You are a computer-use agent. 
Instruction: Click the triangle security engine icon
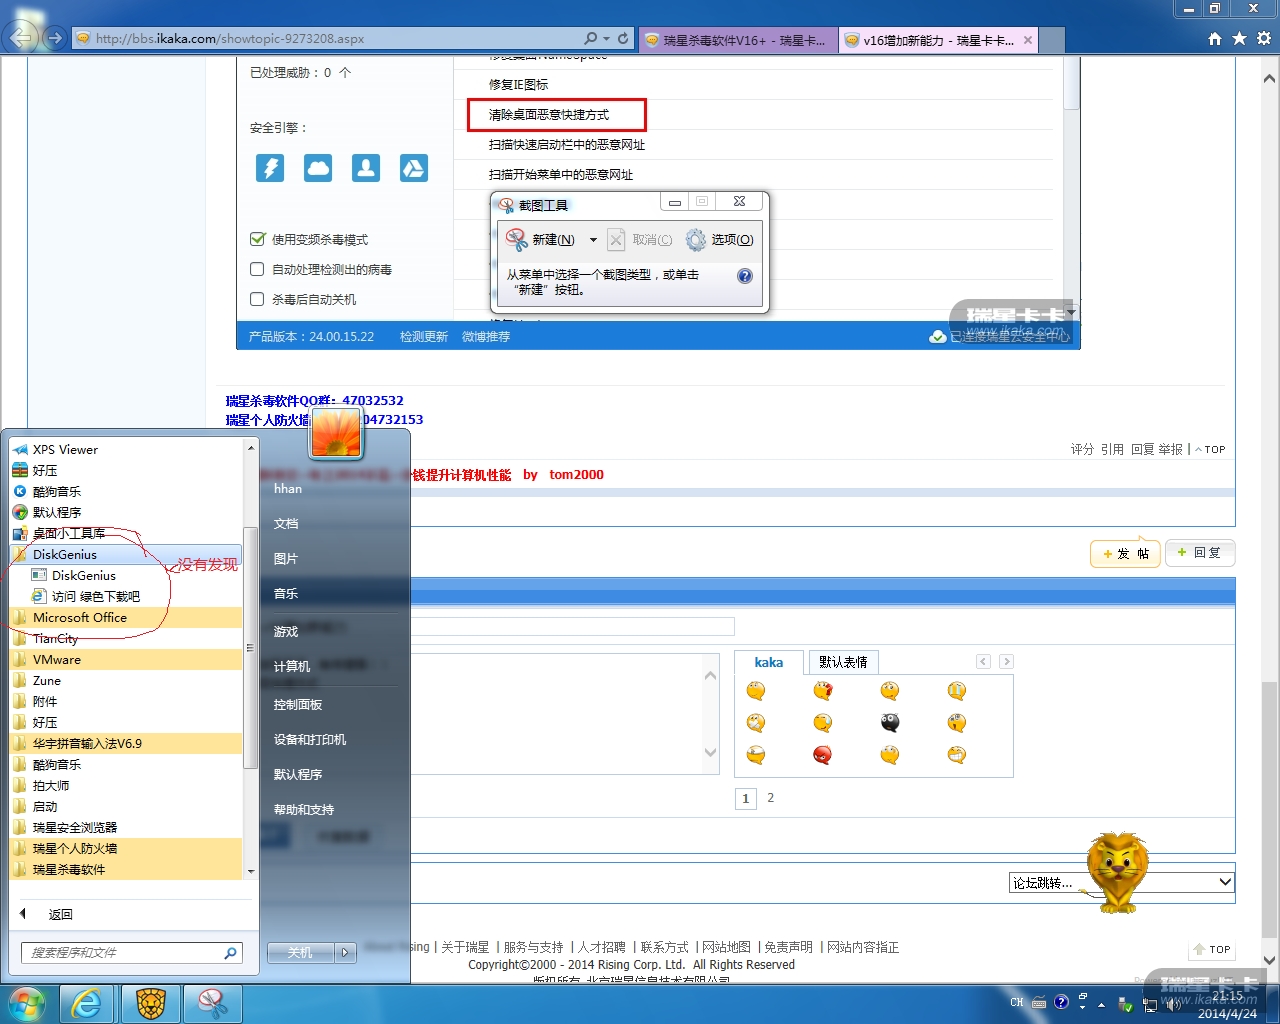coord(414,167)
